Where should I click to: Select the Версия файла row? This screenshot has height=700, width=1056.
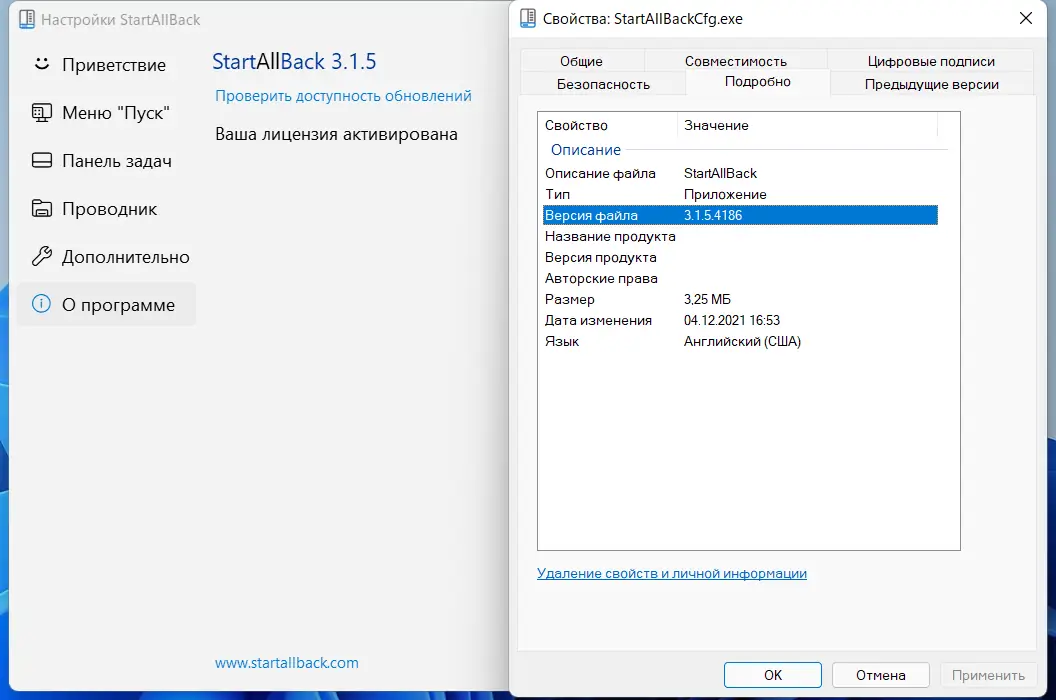pos(740,215)
